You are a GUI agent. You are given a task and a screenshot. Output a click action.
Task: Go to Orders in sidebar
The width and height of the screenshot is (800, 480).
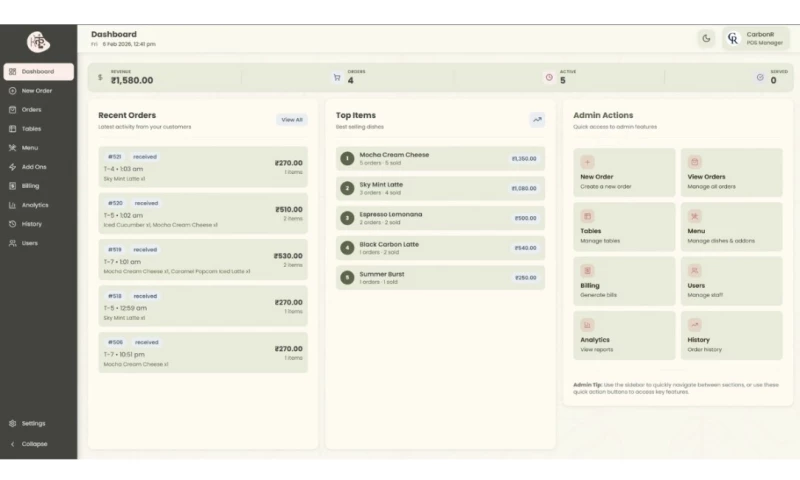[39, 110]
